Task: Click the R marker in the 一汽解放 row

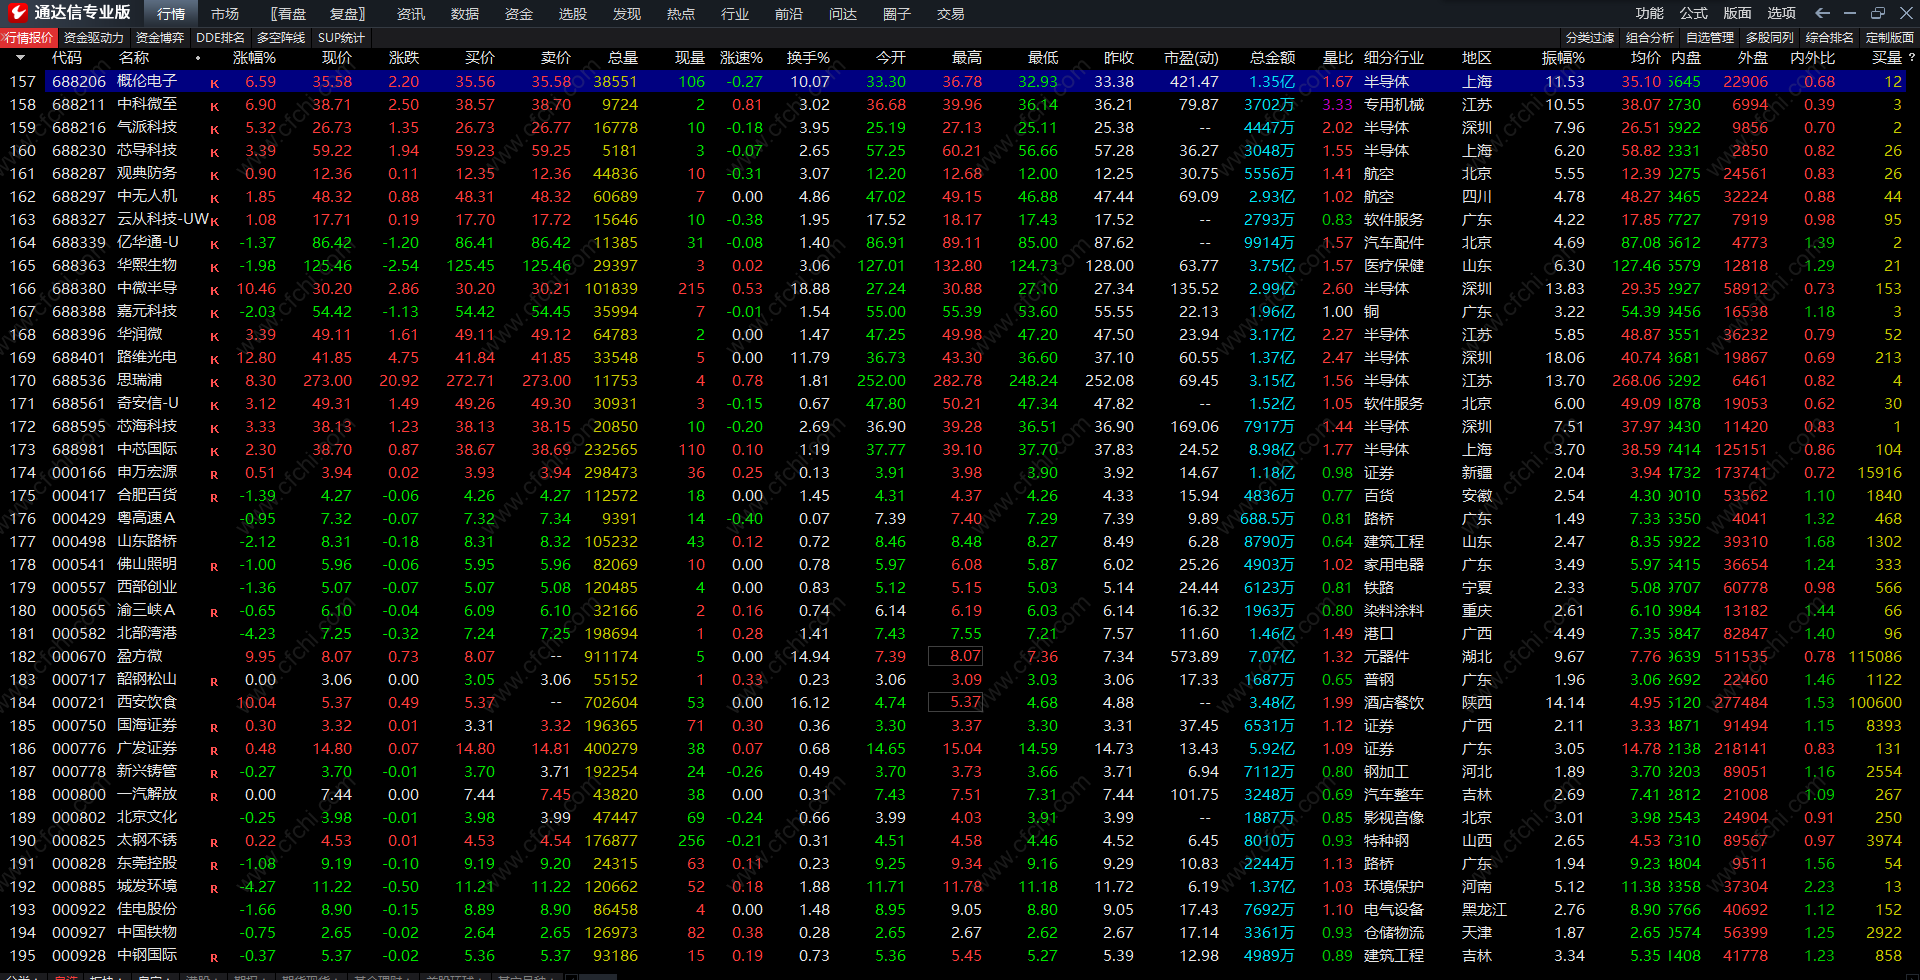Action: coord(214,796)
